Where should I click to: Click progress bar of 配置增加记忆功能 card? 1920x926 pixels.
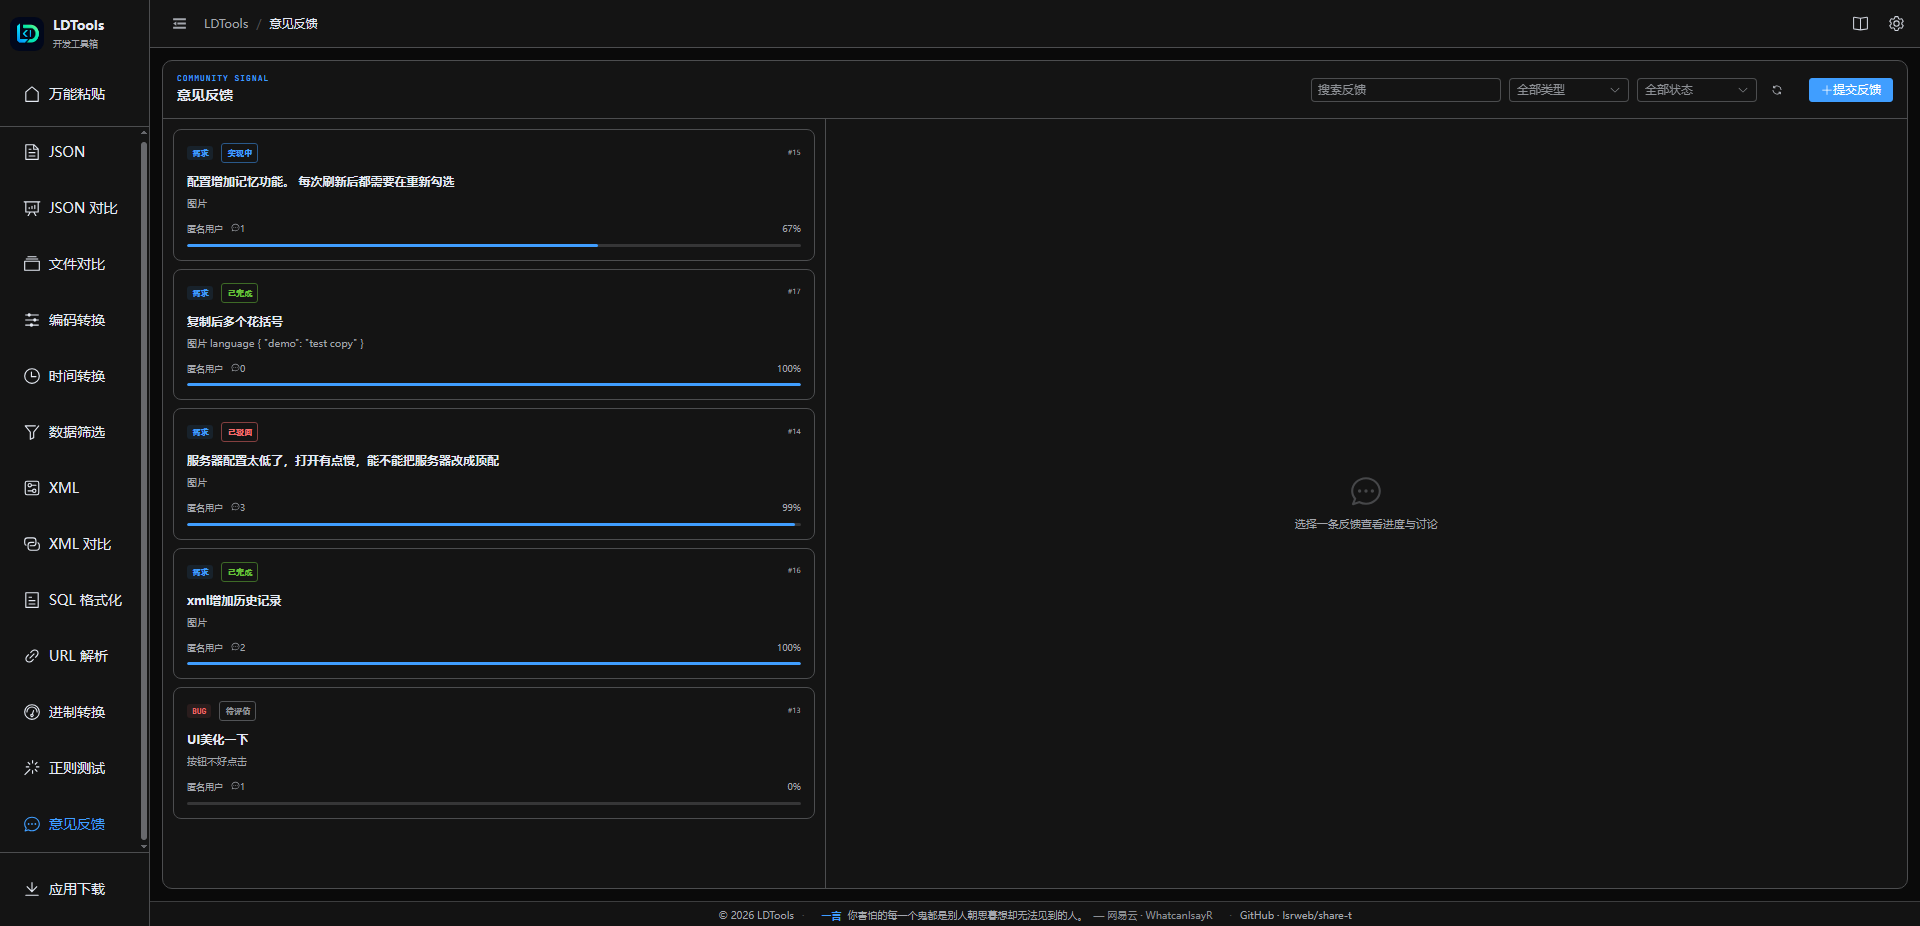[x=494, y=245]
